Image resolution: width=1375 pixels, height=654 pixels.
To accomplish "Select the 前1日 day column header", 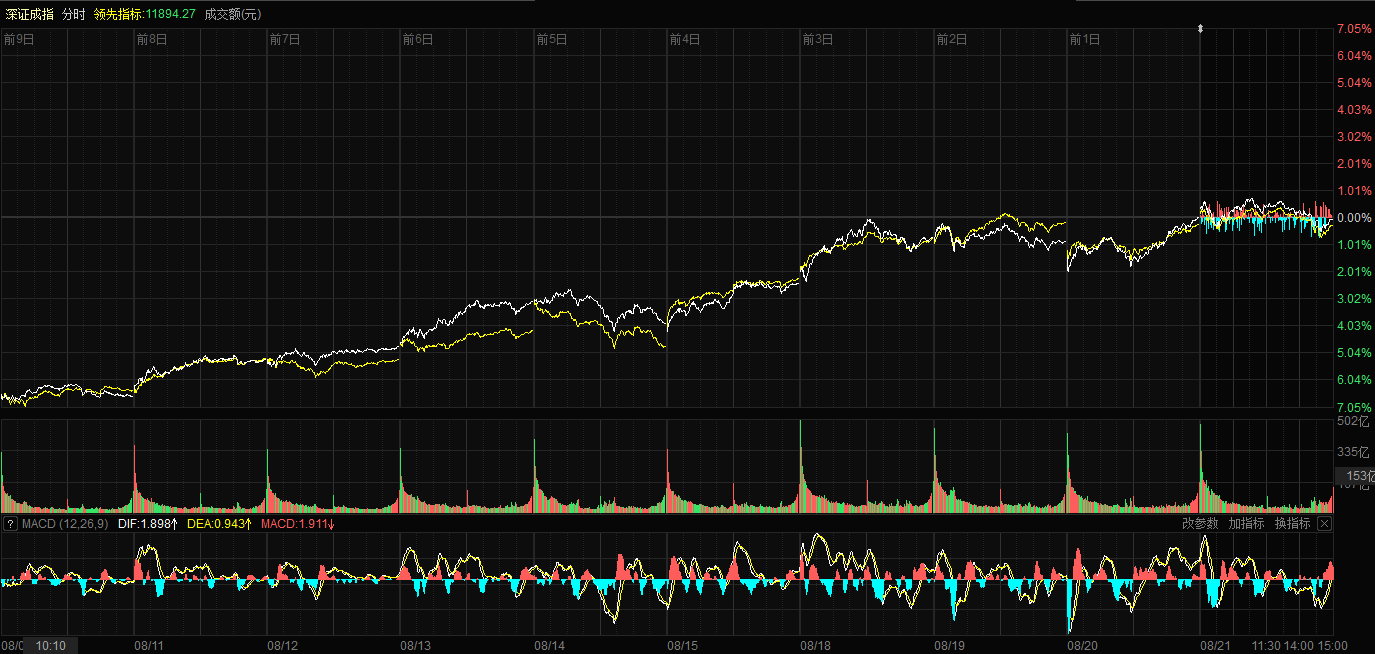I will tap(1084, 40).
